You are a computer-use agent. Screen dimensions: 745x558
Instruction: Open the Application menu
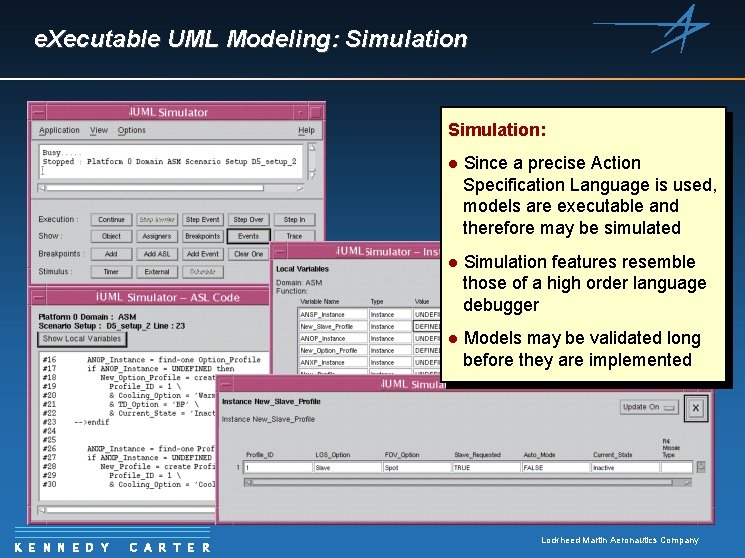[59, 130]
